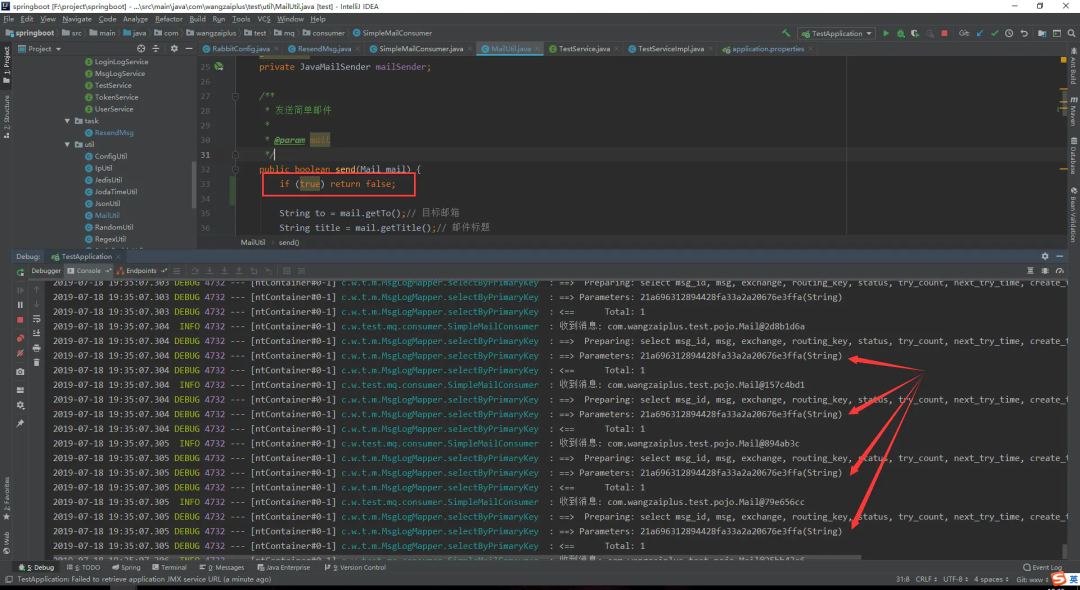Commit changes with the green checkmark icon
Image resolution: width=1080 pixels, height=590 pixels.
coord(995,33)
